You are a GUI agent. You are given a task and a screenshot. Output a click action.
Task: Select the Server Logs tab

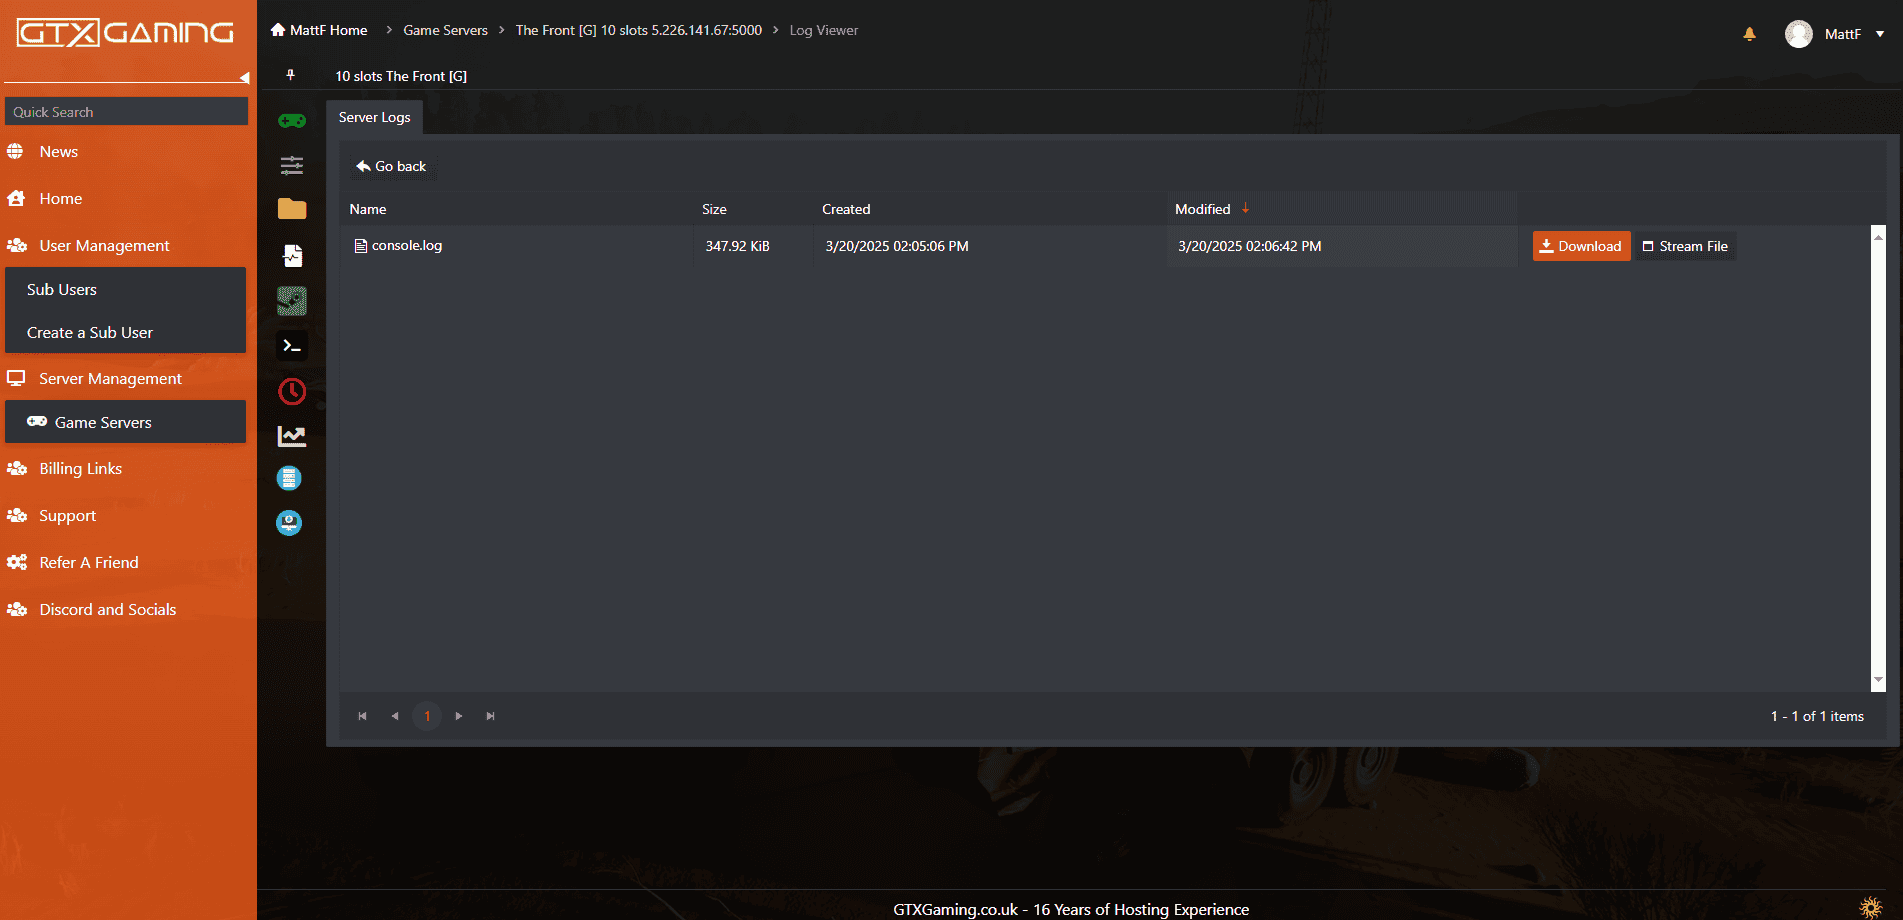(x=374, y=117)
